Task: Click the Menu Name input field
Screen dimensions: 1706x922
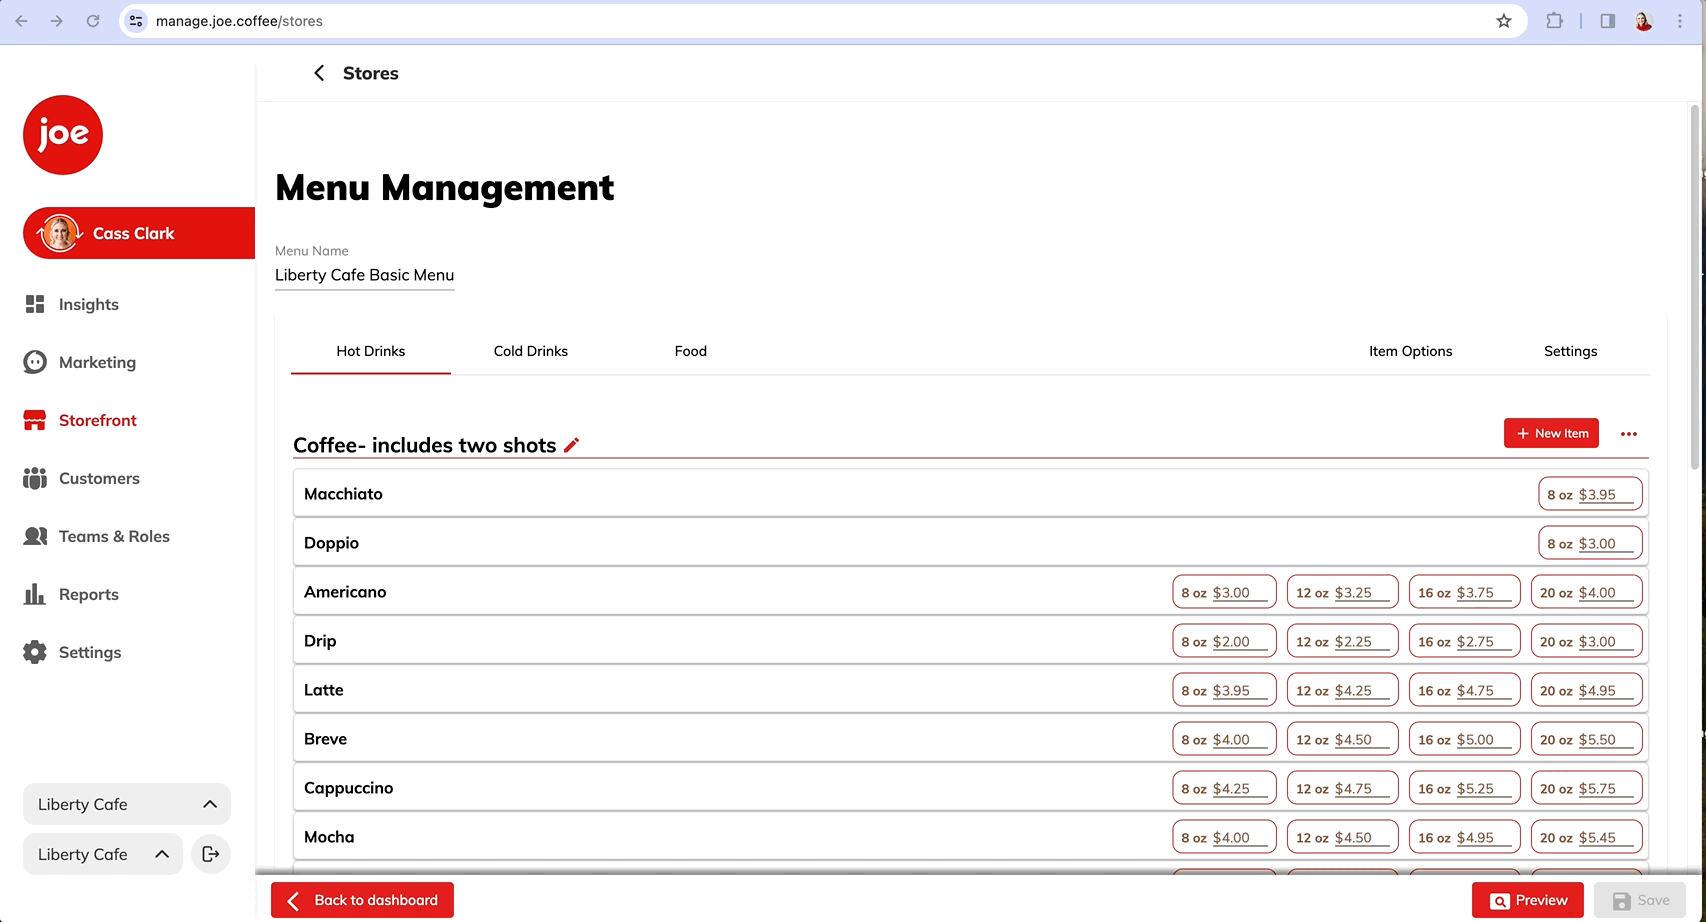Action: [364, 275]
